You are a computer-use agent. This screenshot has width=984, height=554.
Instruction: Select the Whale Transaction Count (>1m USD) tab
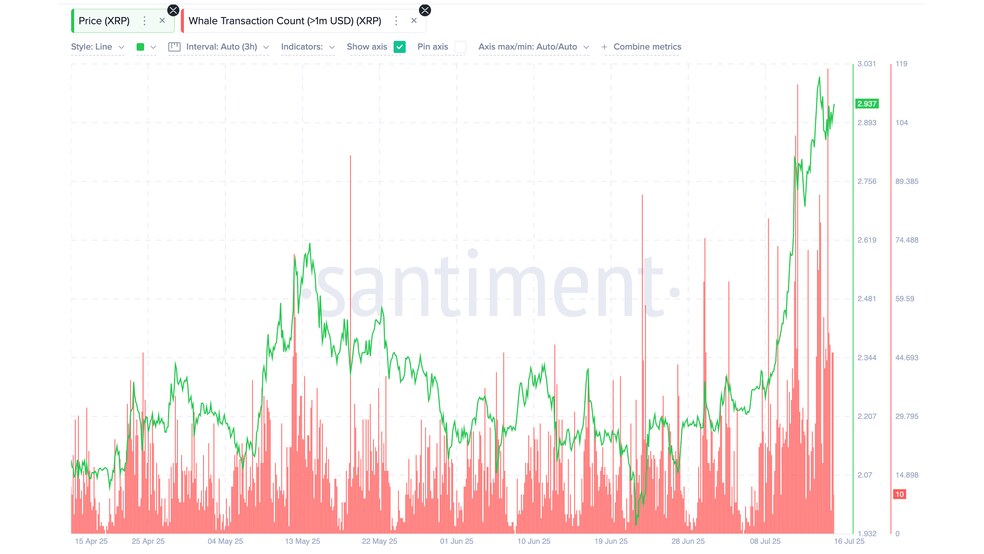[285, 21]
